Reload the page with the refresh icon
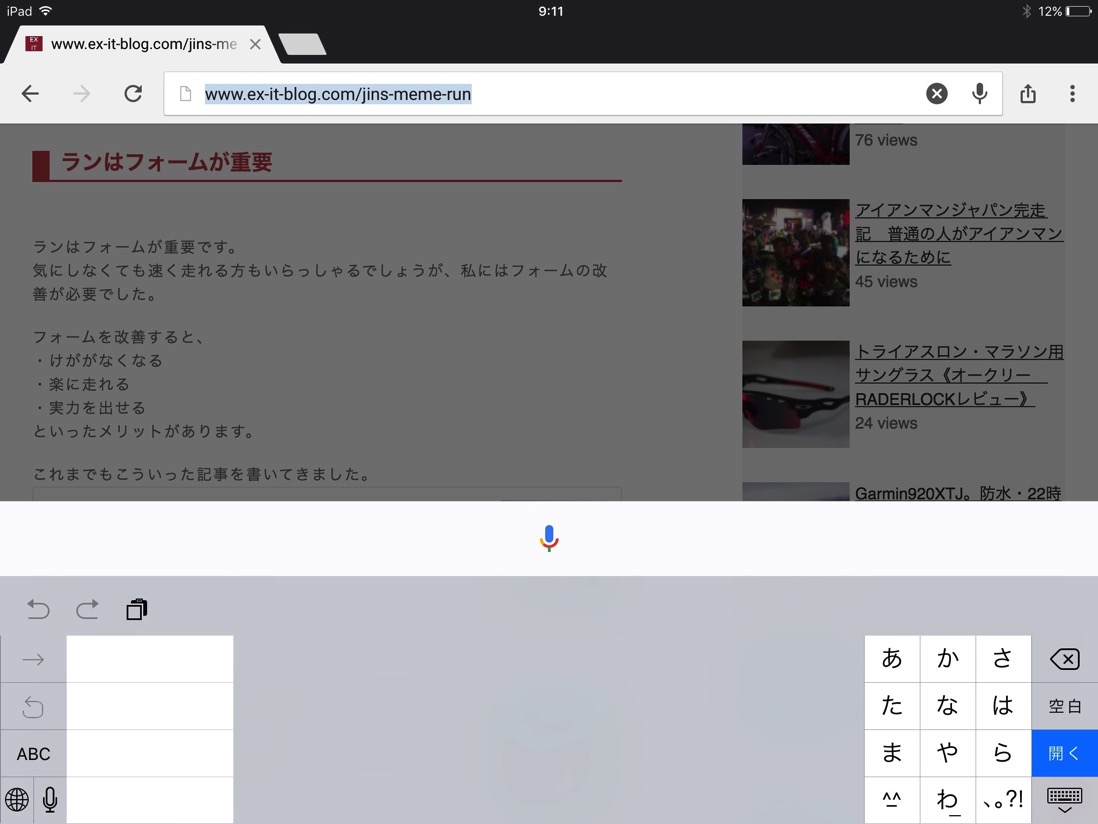The width and height of the screenshot is (1098, 824). coord(133,93)
